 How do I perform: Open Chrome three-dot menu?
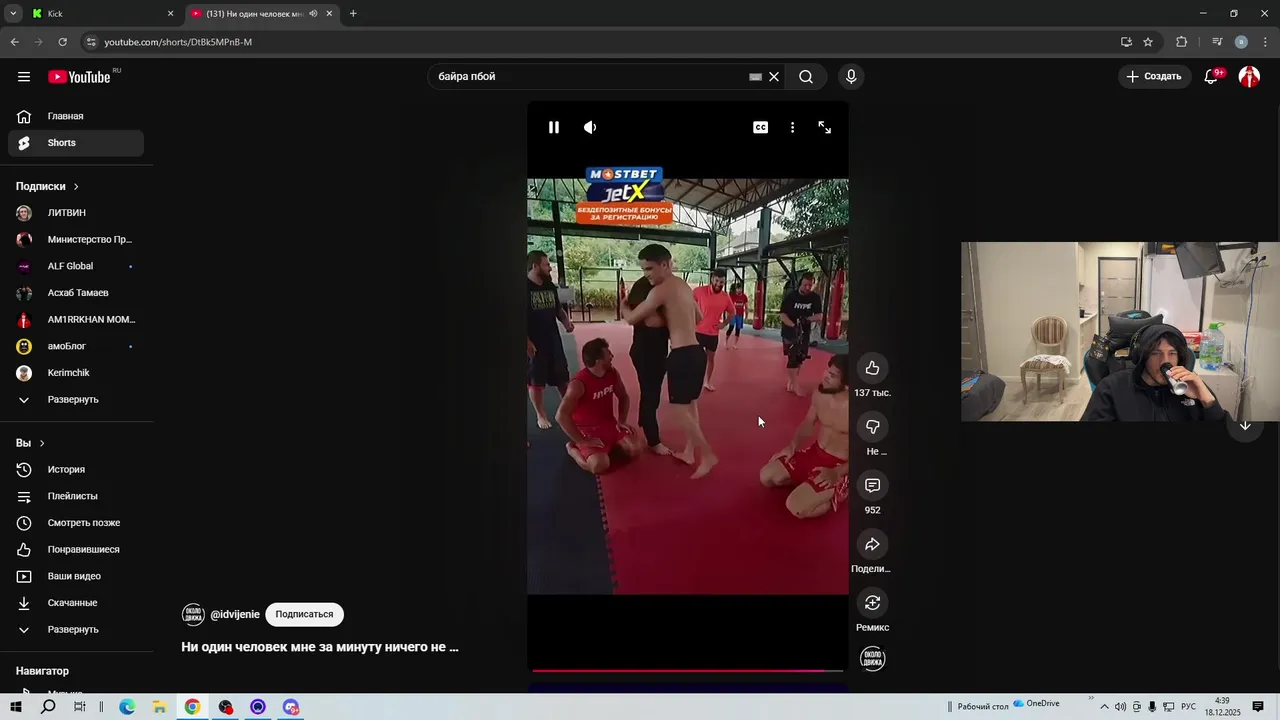(x=1264, y=42)
